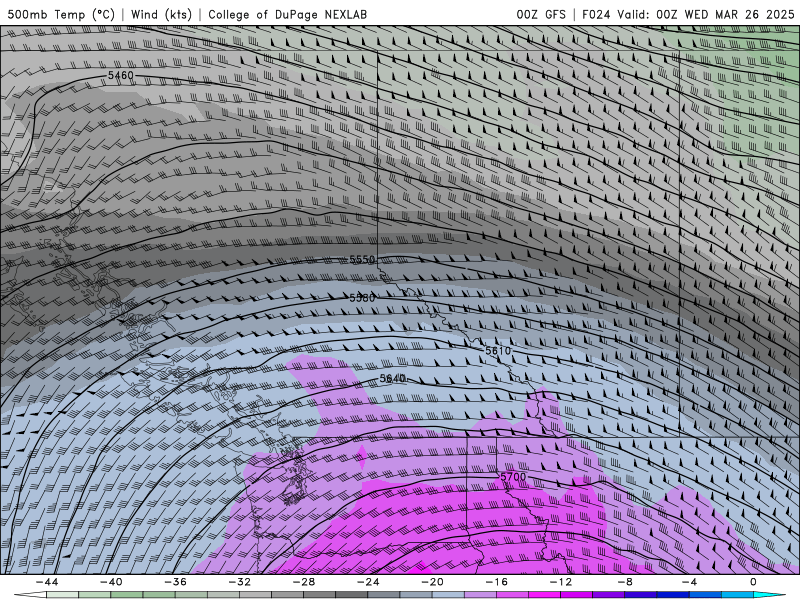Click the -40 colorbar tick label
Screen dimensions: 800x600
[x=111, y=582]
